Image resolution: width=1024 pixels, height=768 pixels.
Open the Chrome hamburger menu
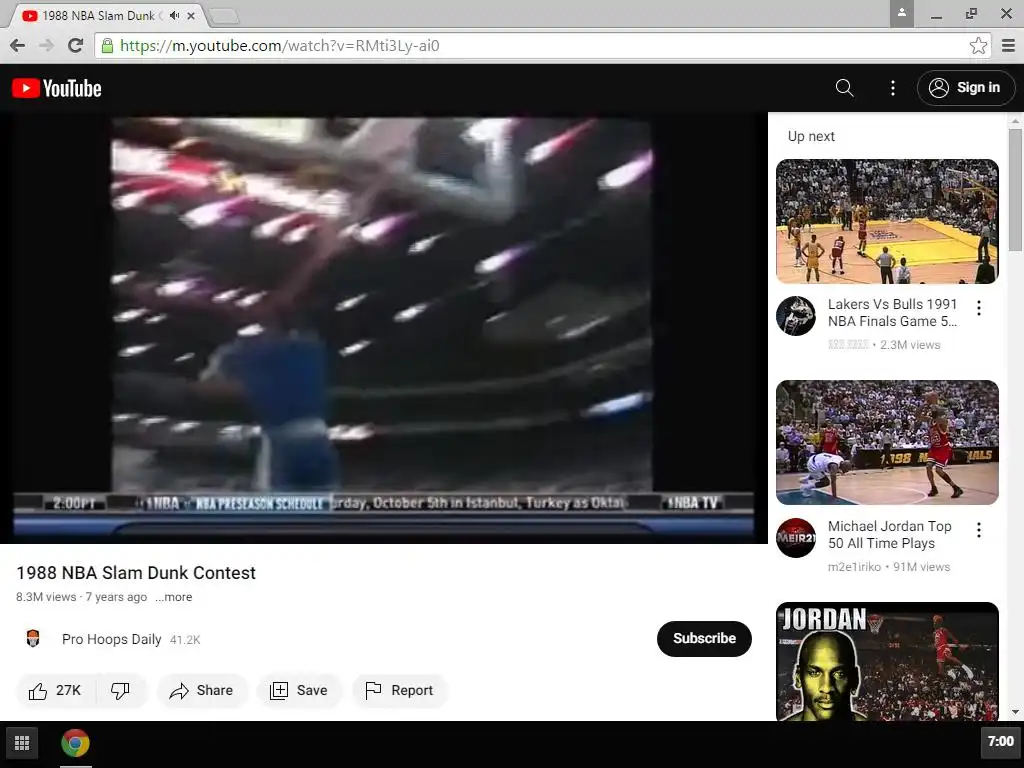coord(1008,45)
